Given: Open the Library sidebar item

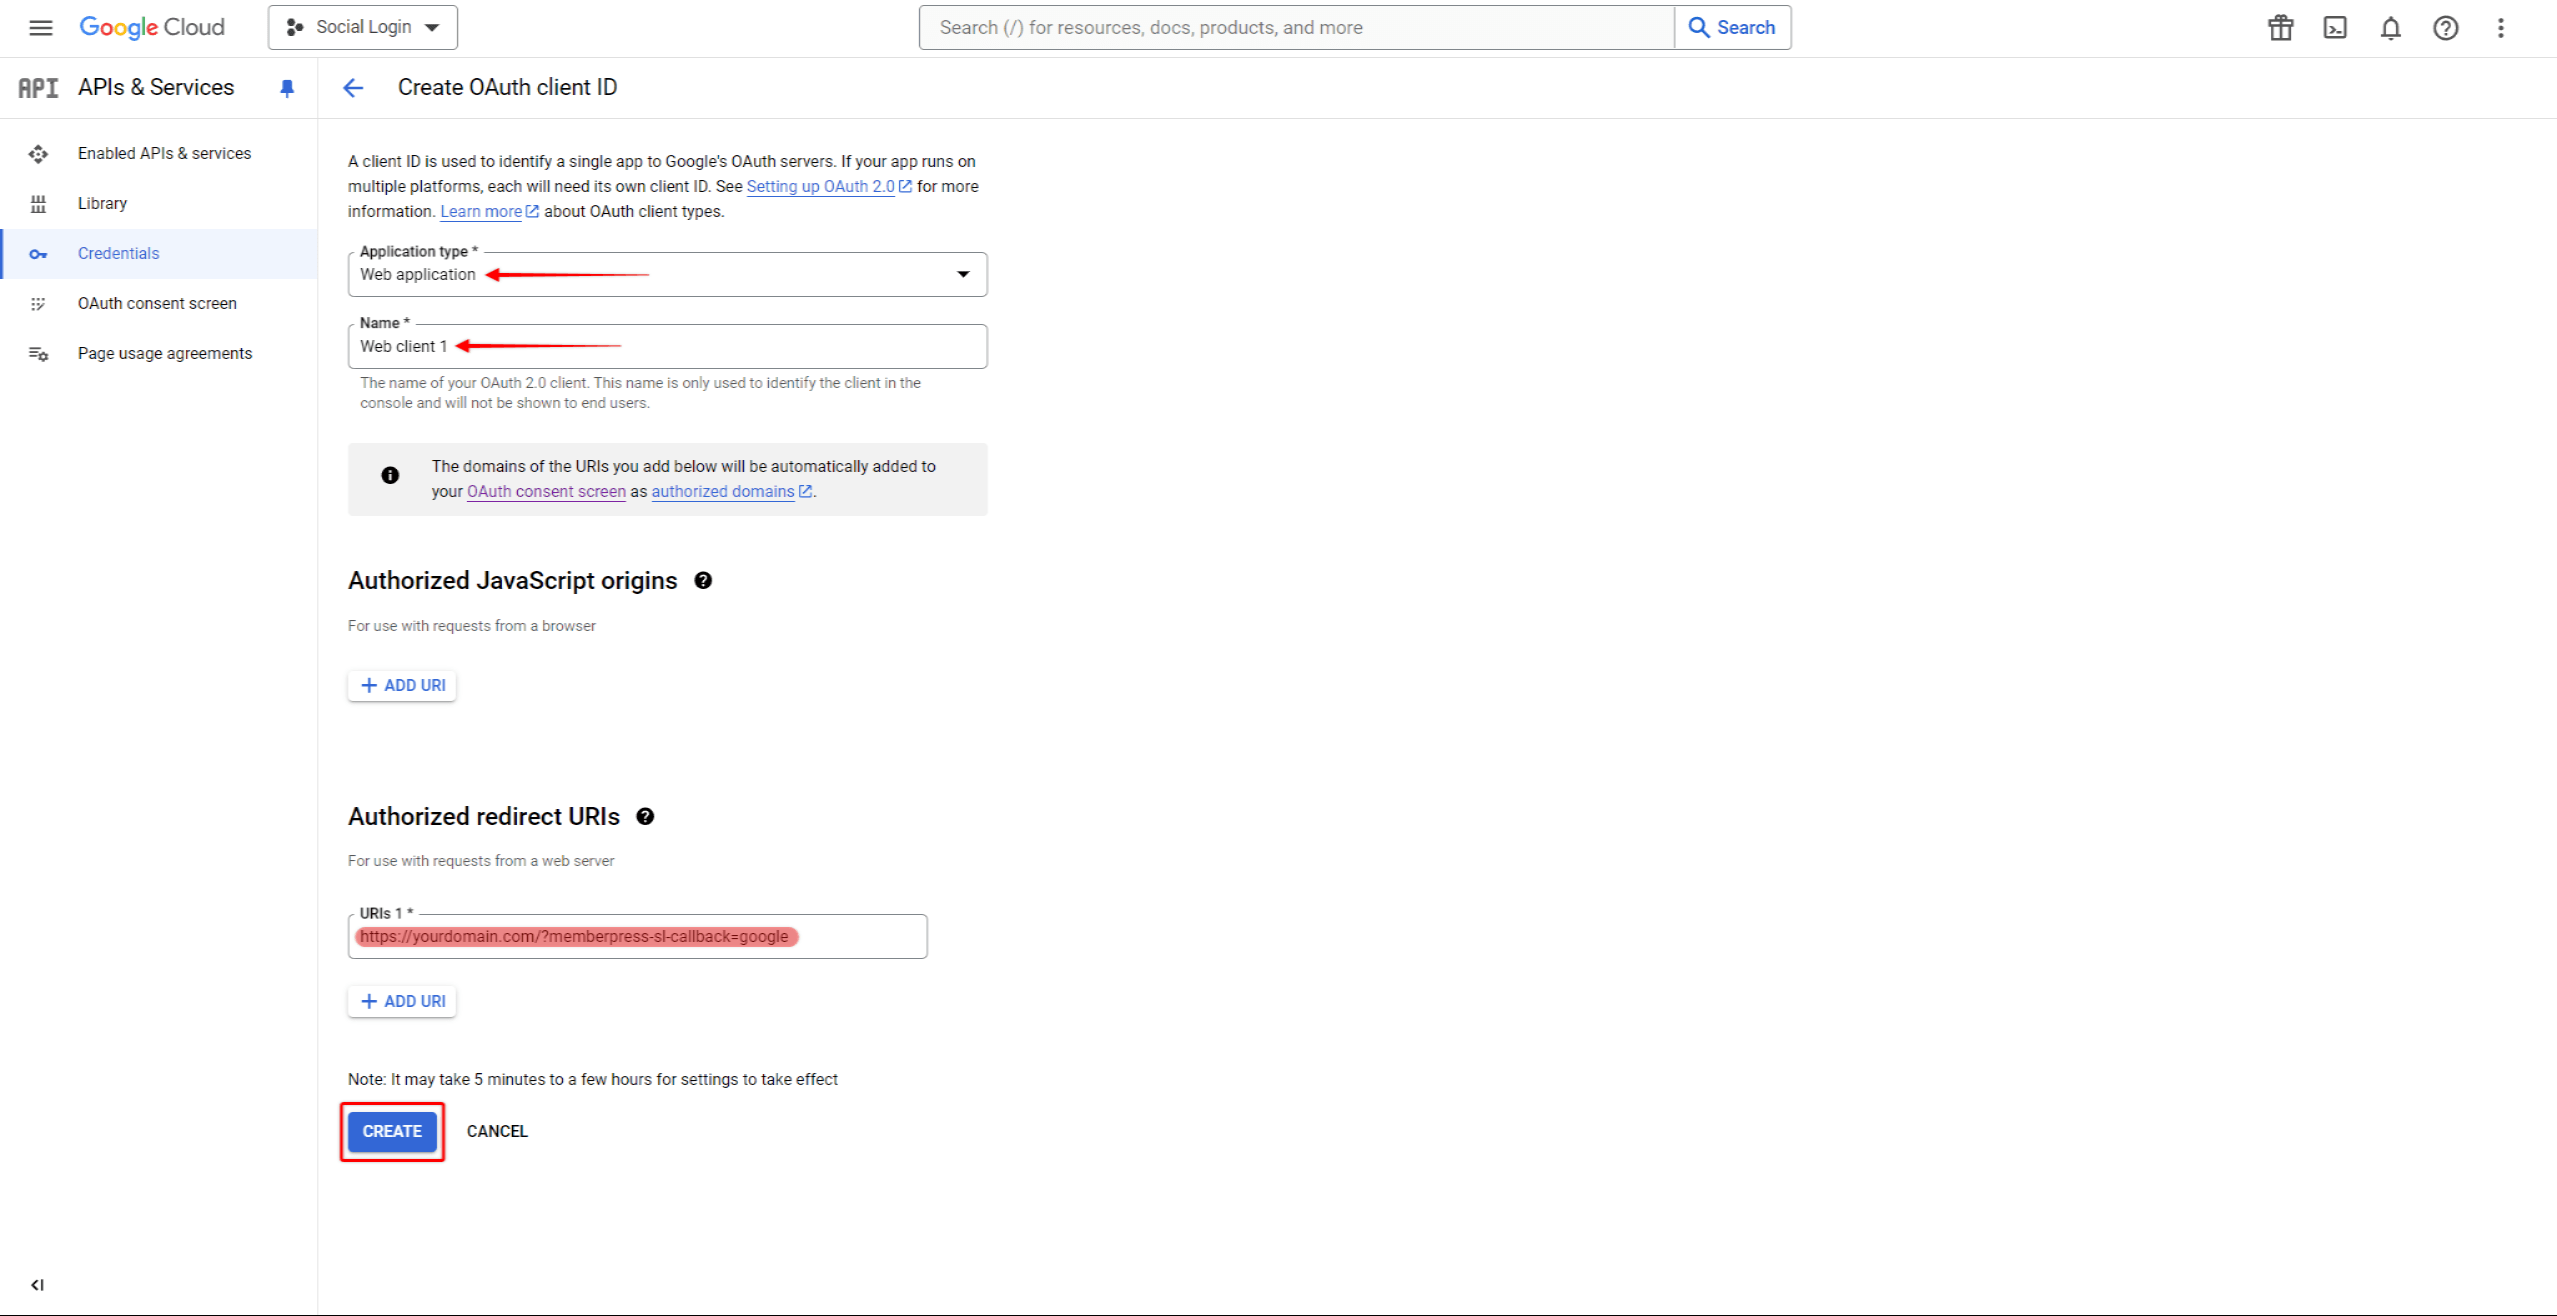Looking at the screenshot, I should [x=160, y=203].
